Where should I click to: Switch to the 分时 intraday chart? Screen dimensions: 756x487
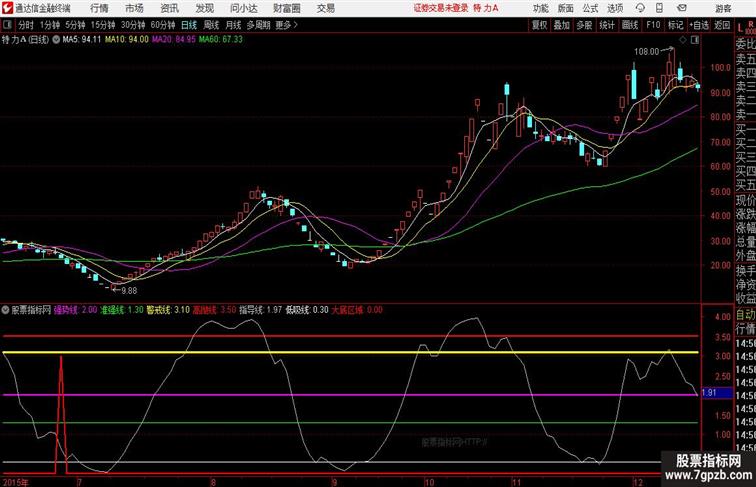(26, 25)
